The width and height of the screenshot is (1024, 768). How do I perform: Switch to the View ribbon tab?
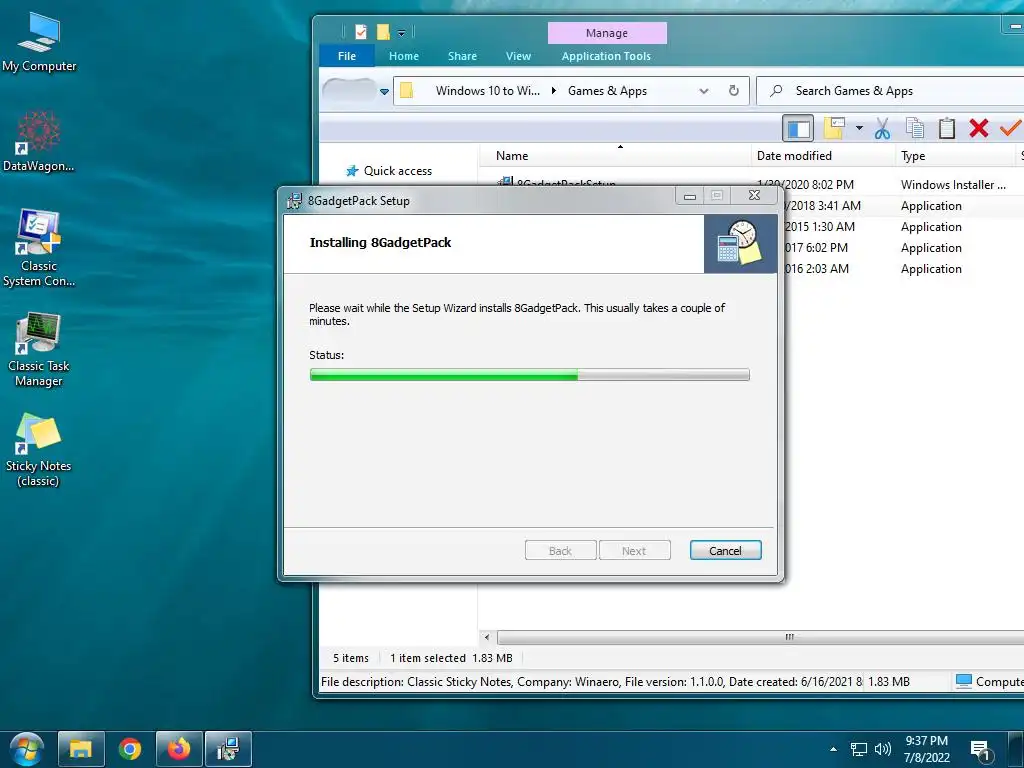518,56
